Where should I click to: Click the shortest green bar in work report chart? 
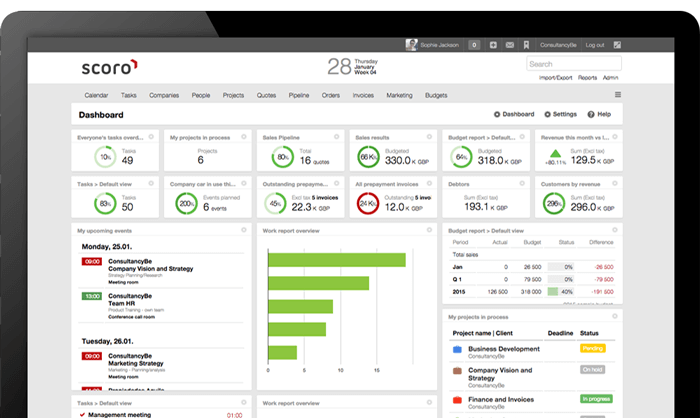(283, 352)
